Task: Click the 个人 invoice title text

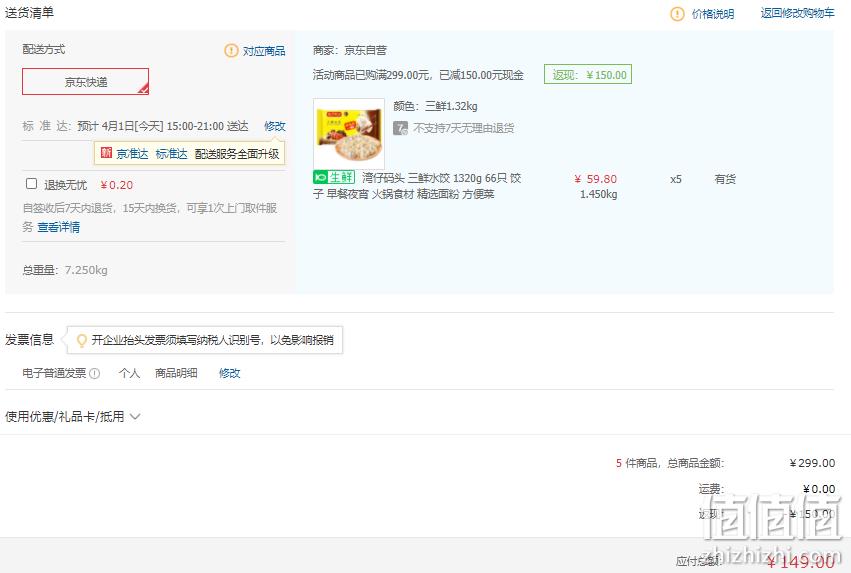Action: pyautogui.click(x=129, y=373)
